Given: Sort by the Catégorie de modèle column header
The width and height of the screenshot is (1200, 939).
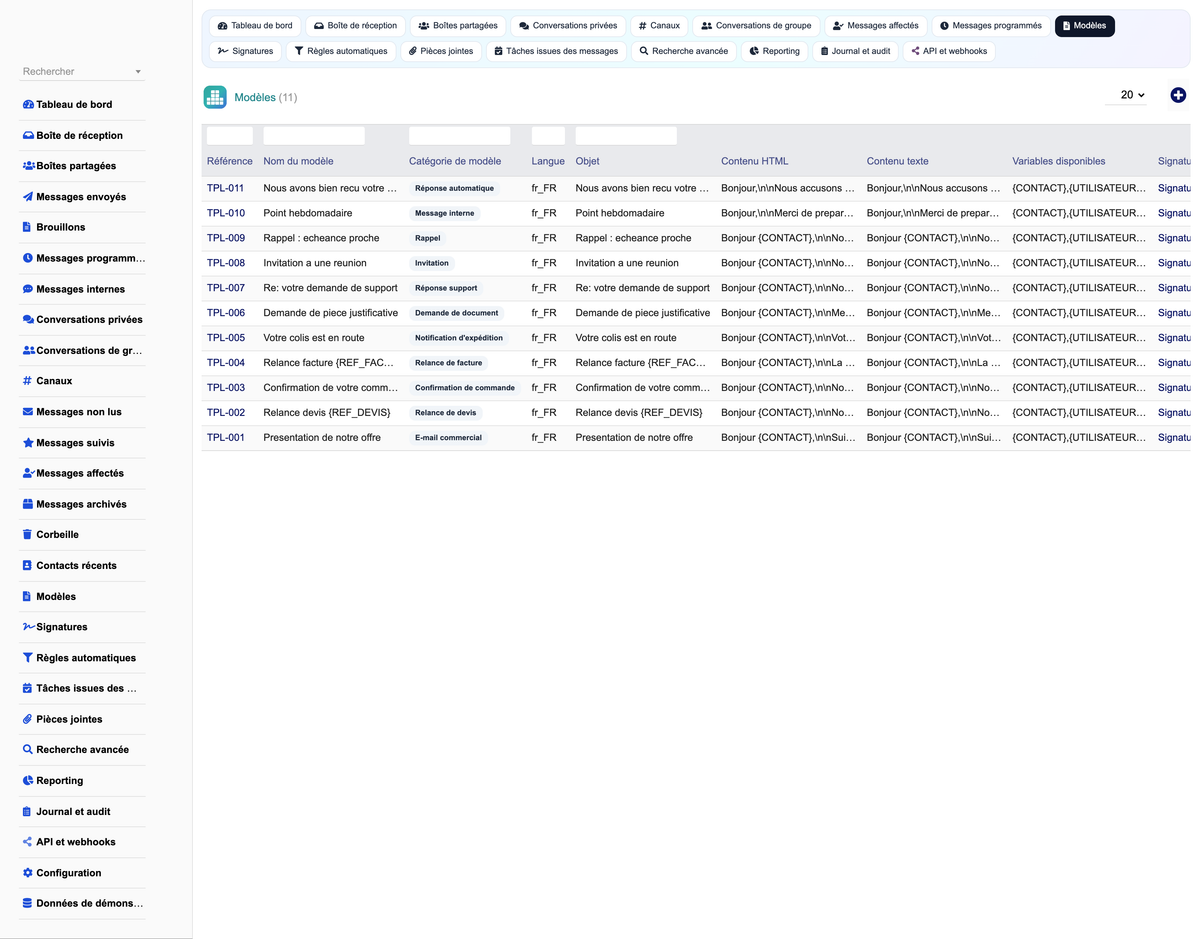Looking at the screenshot, I should click(x=455, y=161).
